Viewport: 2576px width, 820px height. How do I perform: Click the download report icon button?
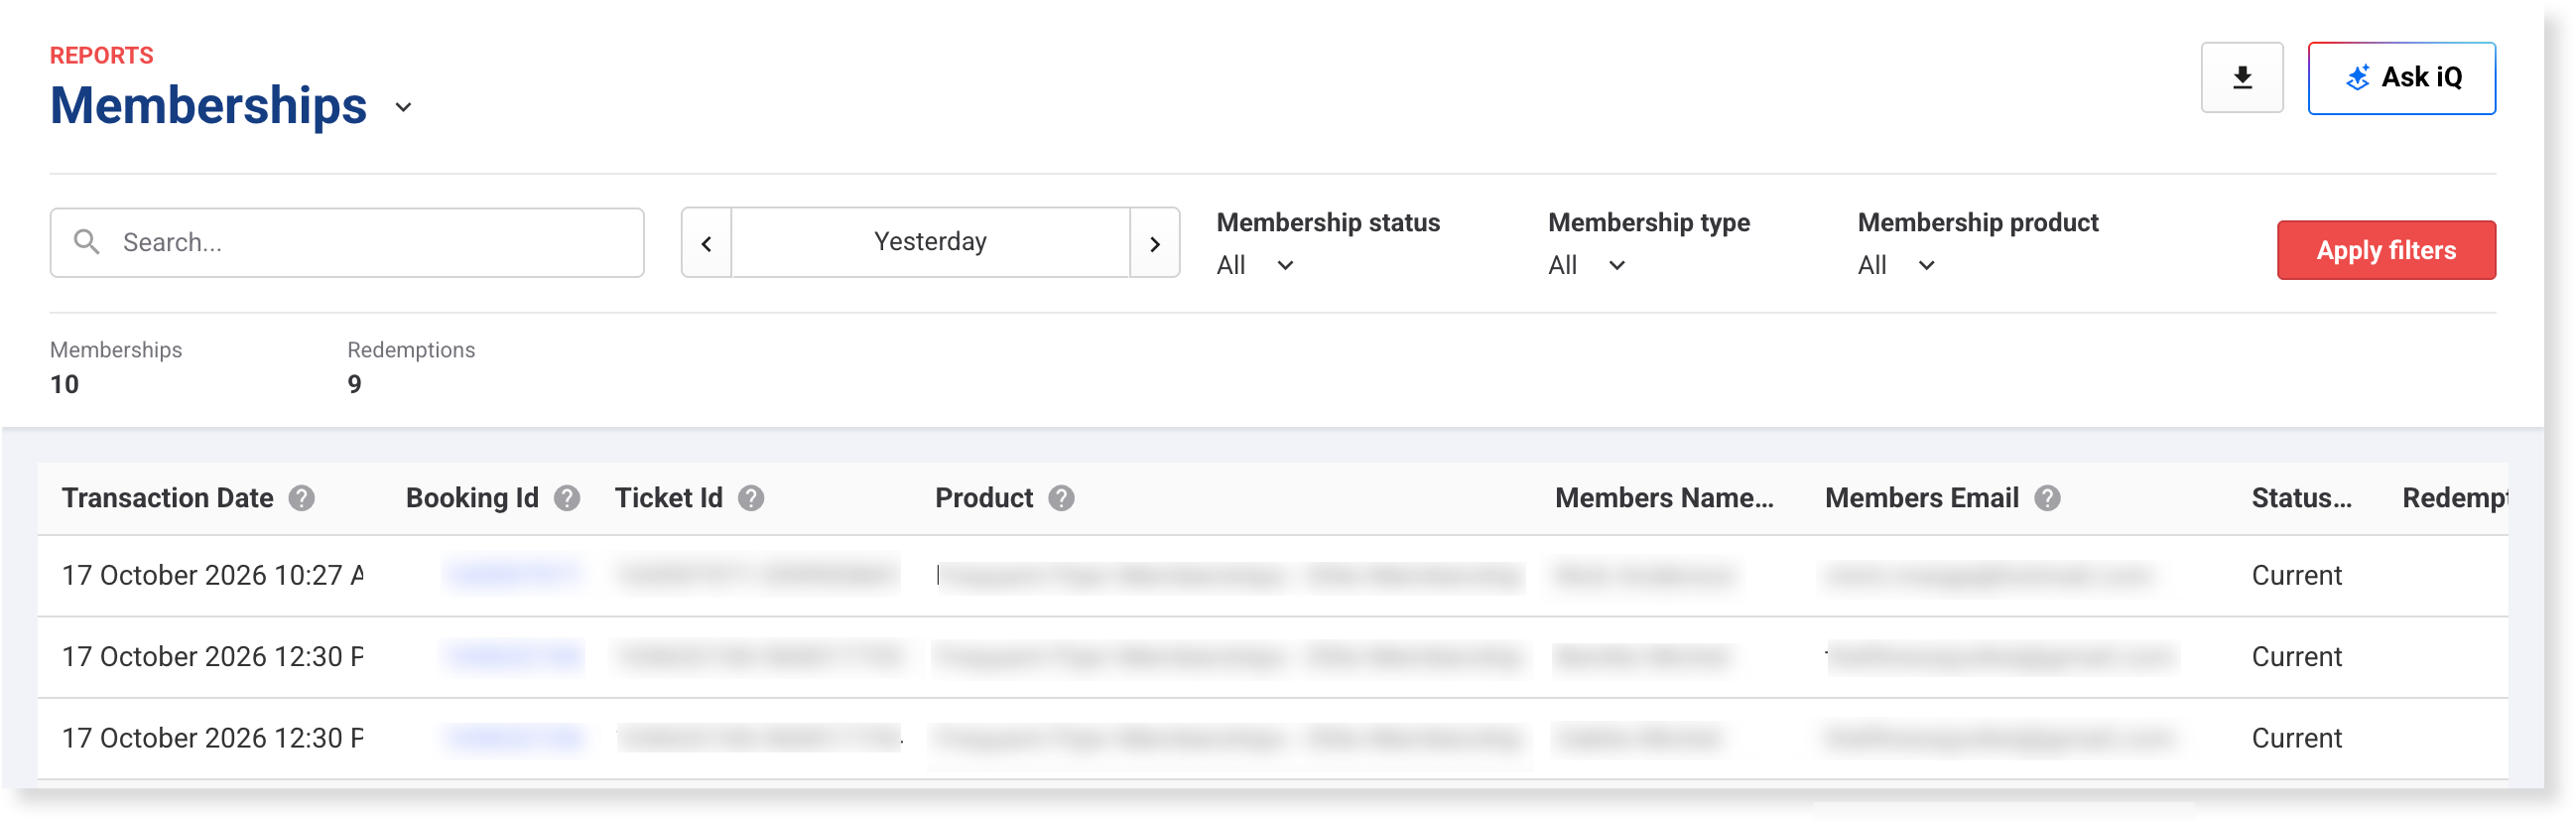[2241, 78]
